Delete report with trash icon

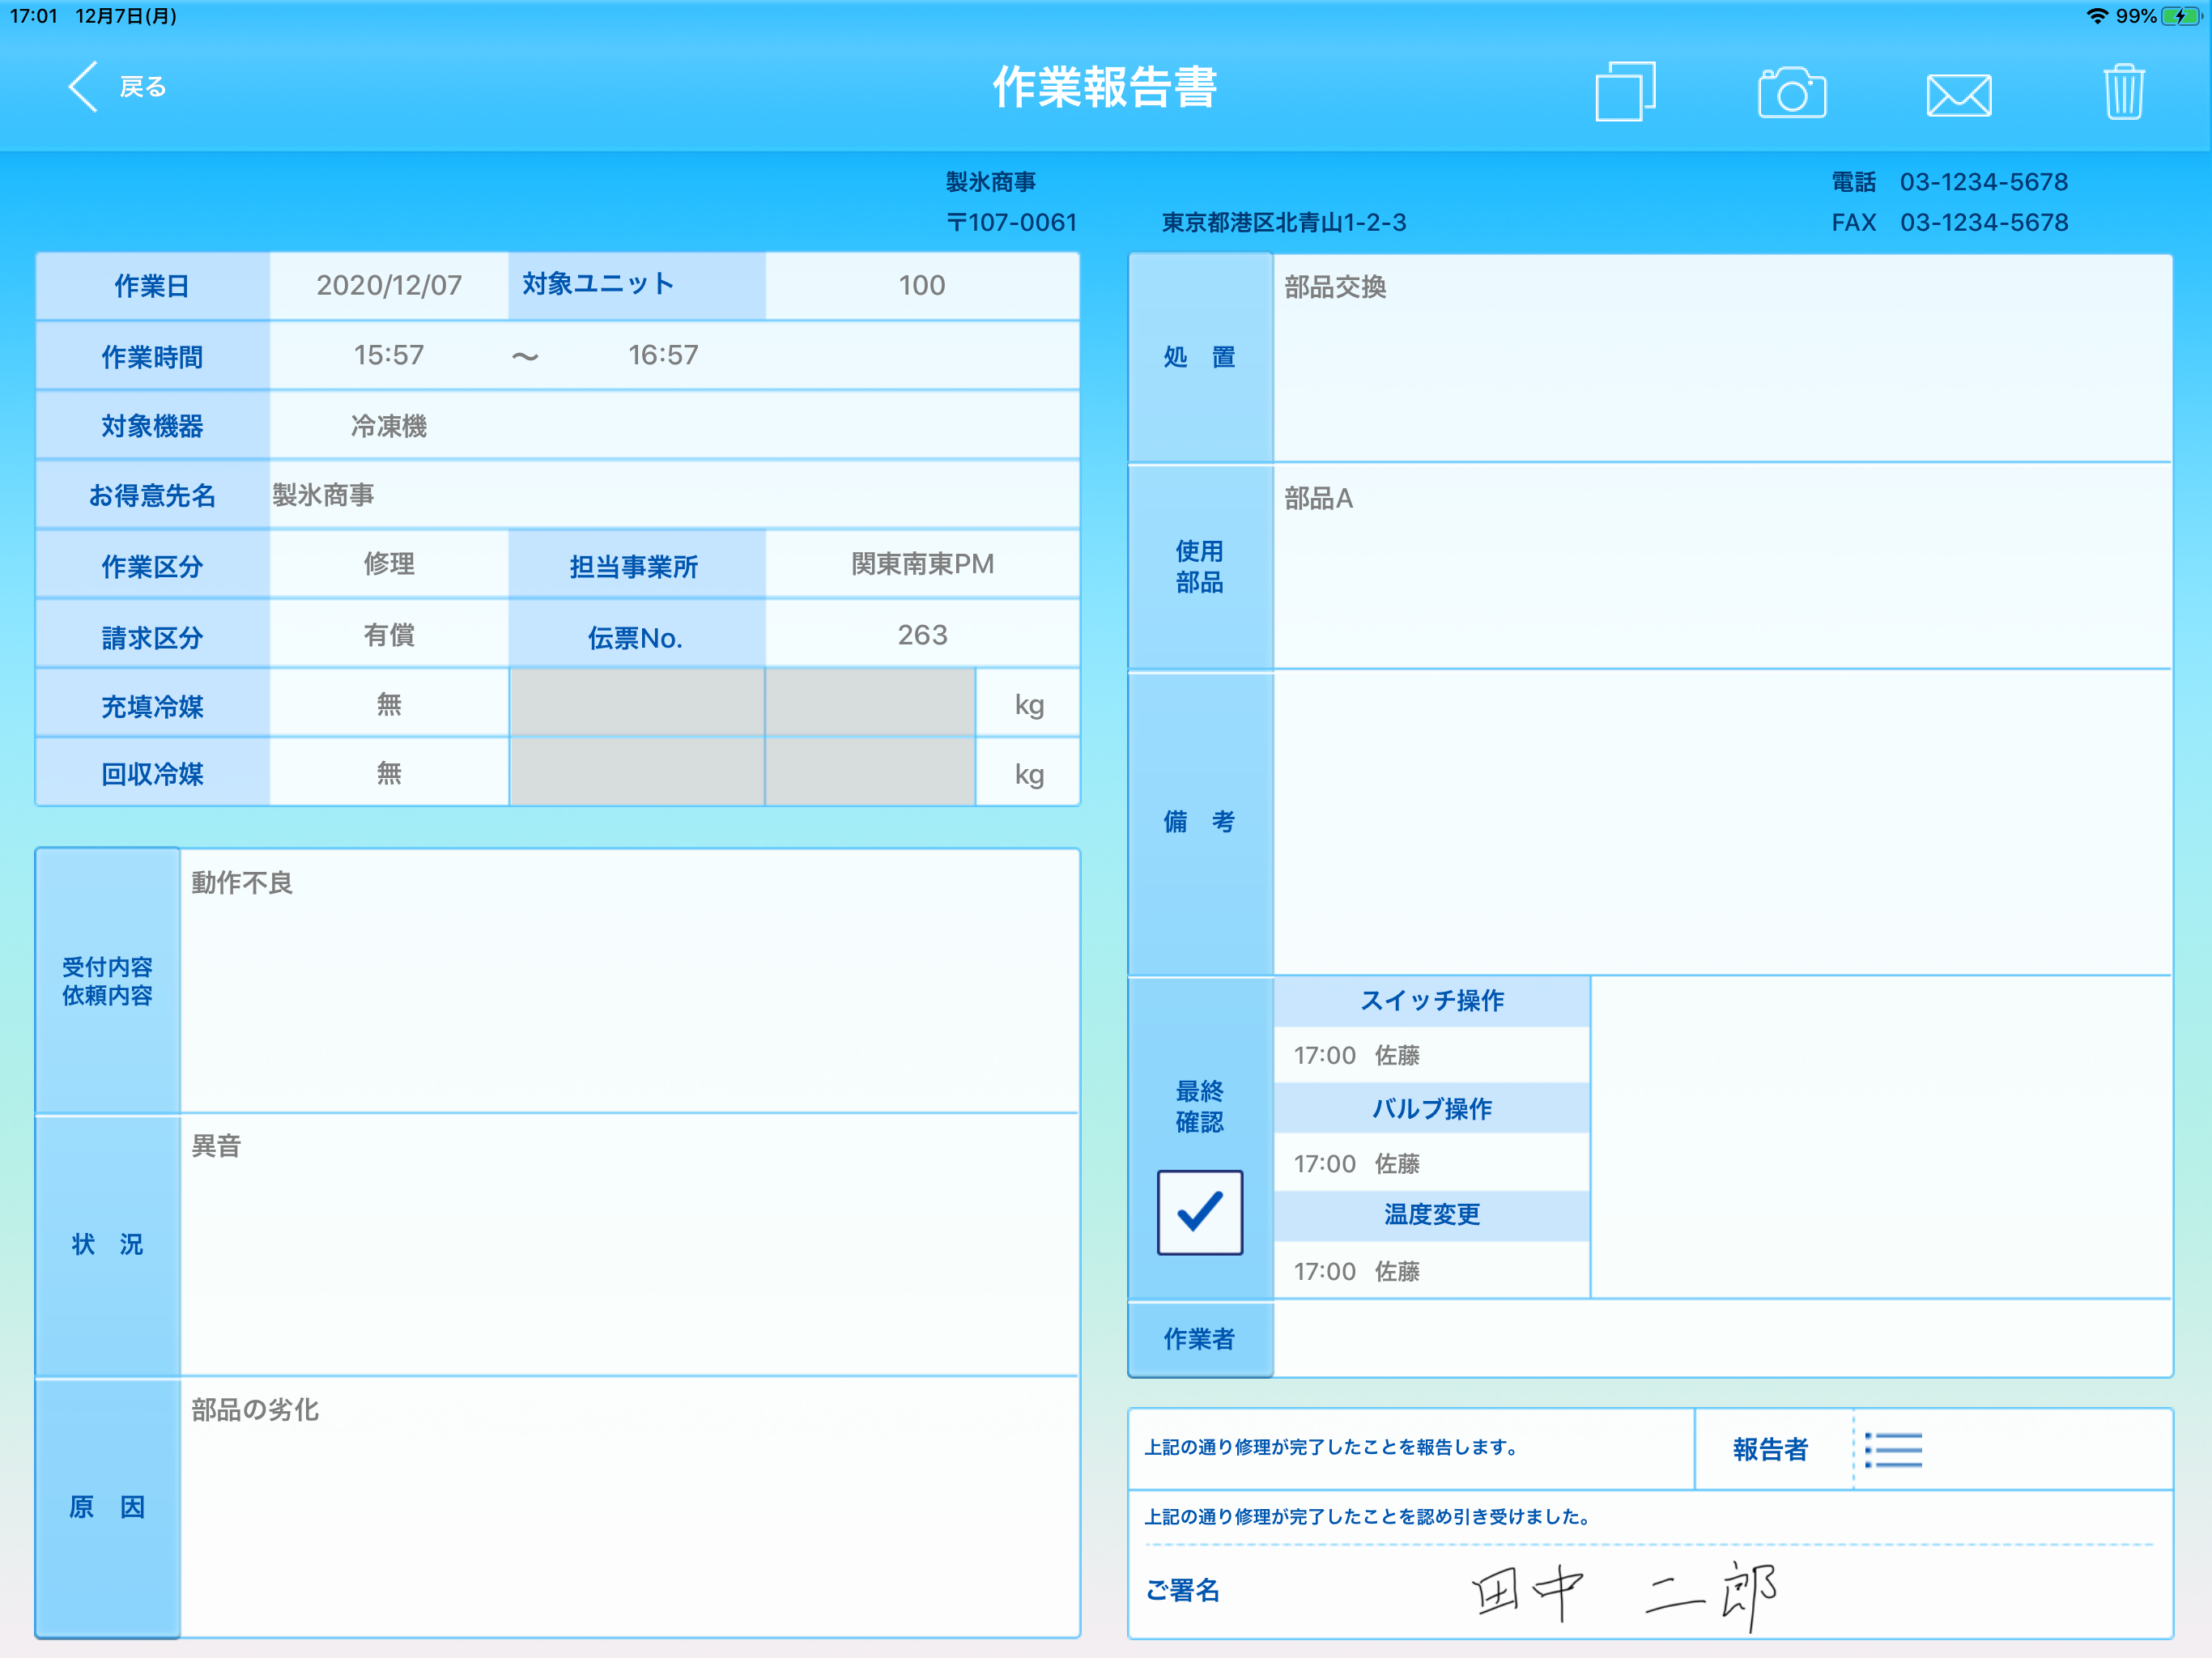(x=2123, y=92)
